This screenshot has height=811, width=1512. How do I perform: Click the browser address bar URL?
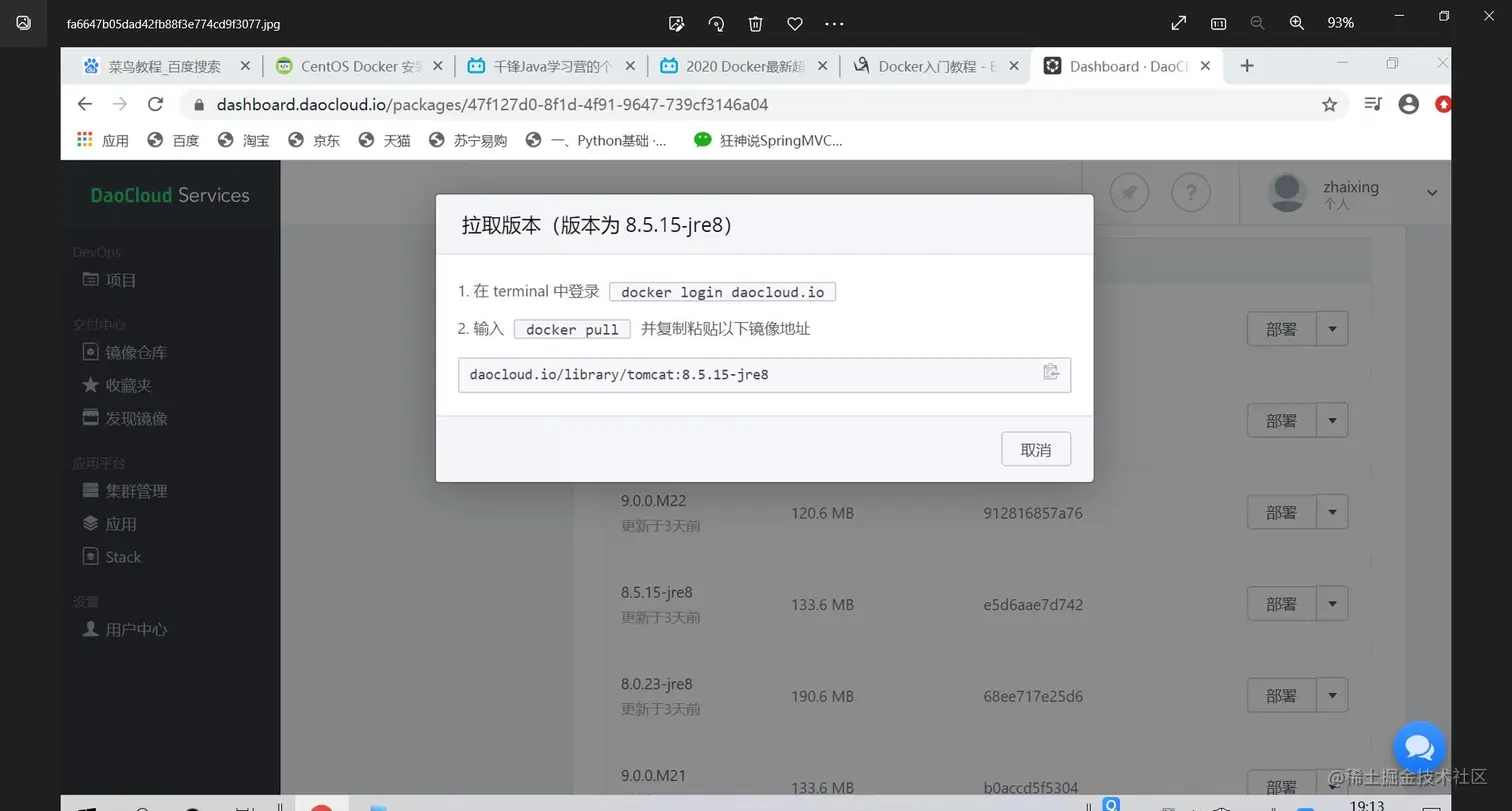tap(492, 104)
